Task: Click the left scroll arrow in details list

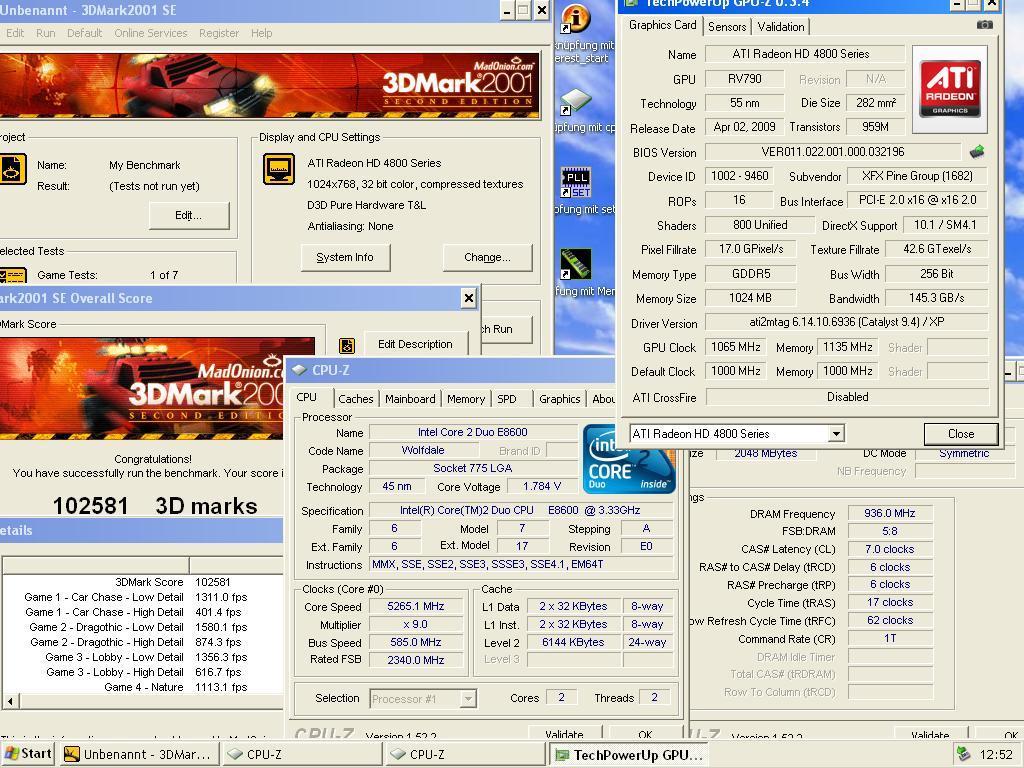Action: tap(10, 701)
